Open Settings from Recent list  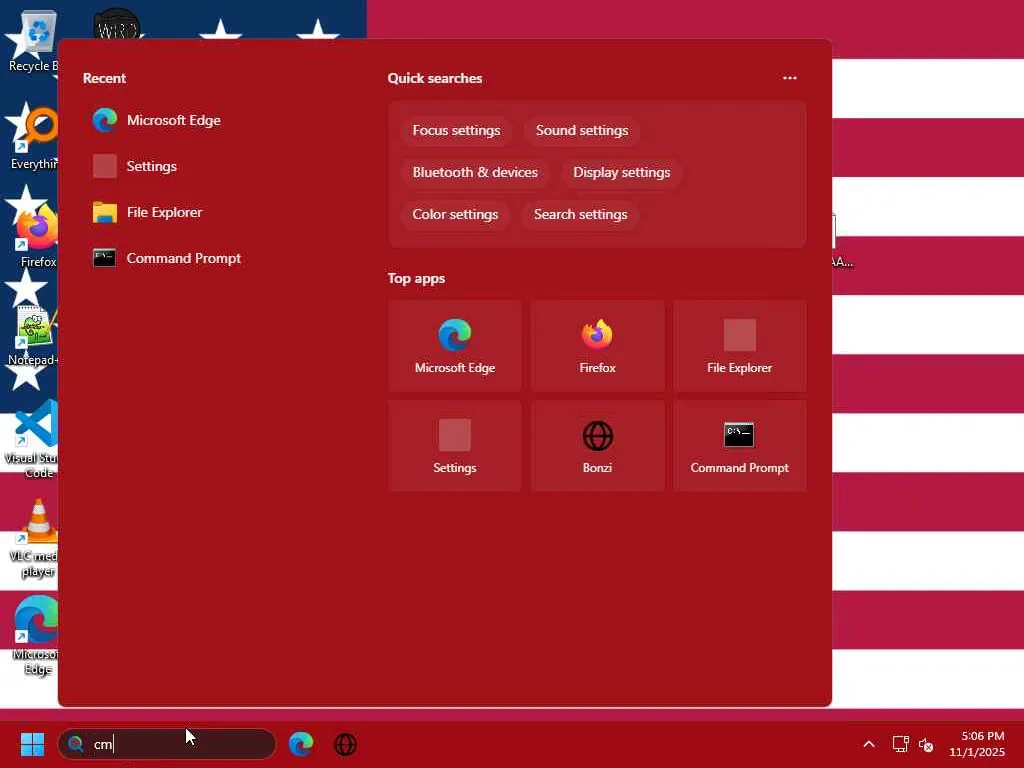coord(135,166)
